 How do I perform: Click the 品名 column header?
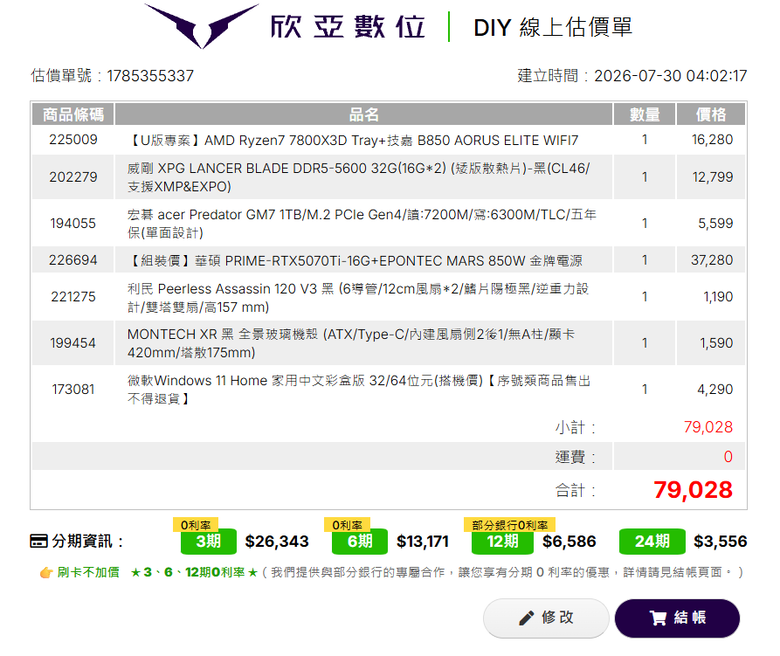pyautogui.click(x=364, y=114)
